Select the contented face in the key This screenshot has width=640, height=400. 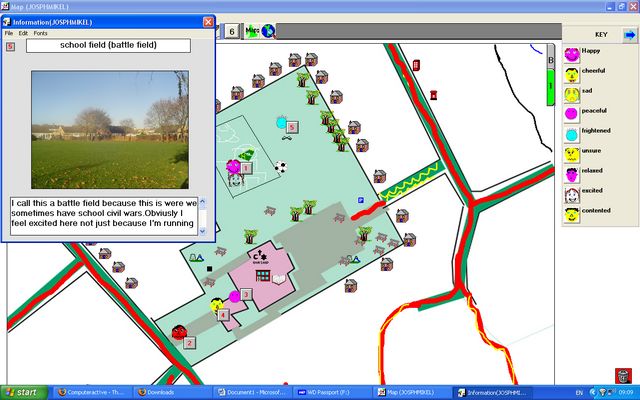coord(572,215)
